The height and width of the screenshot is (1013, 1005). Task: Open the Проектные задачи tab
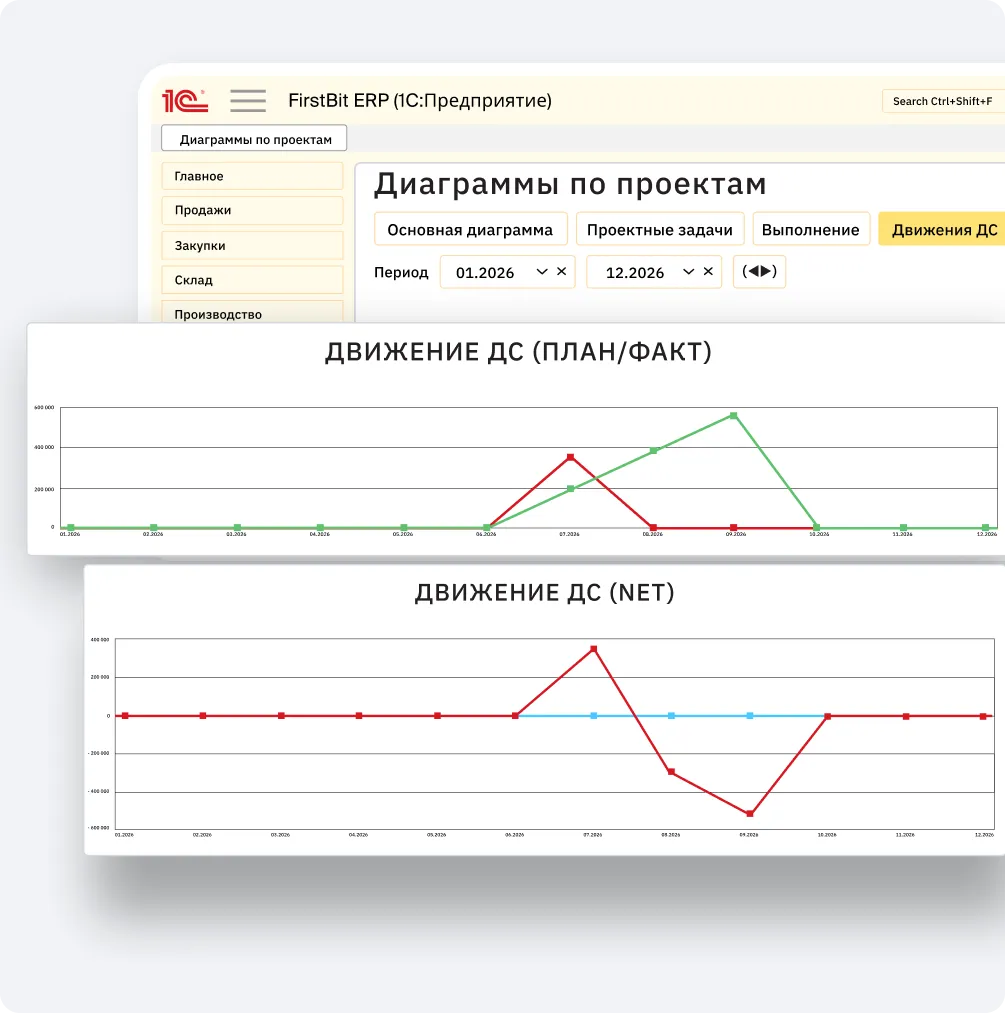point(659,229)
